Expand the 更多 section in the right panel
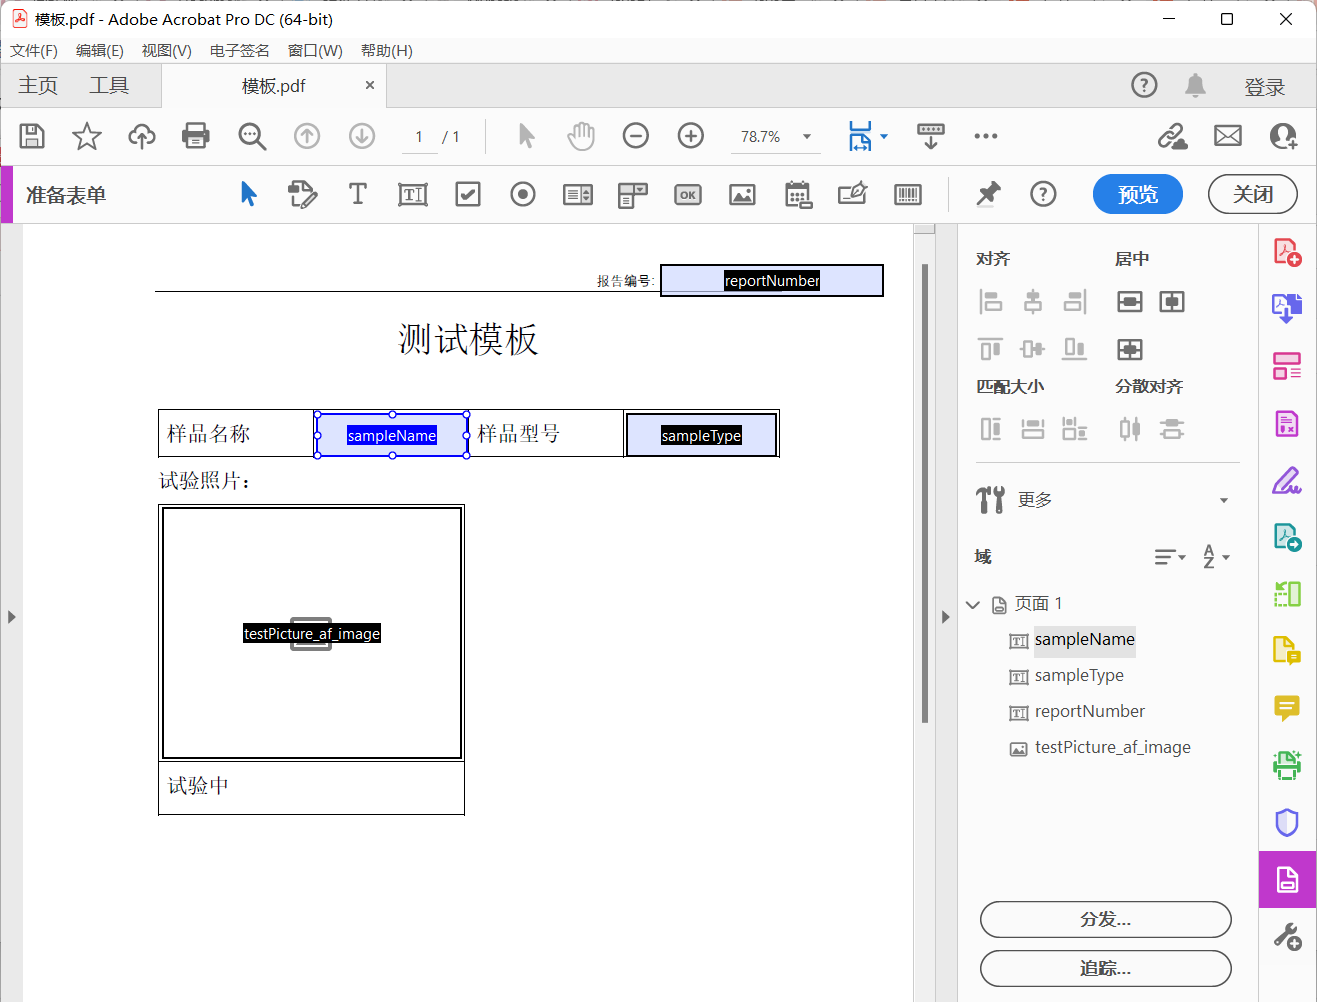The width and height of the screenshot is (1317, 1002). coord(1223,499)
